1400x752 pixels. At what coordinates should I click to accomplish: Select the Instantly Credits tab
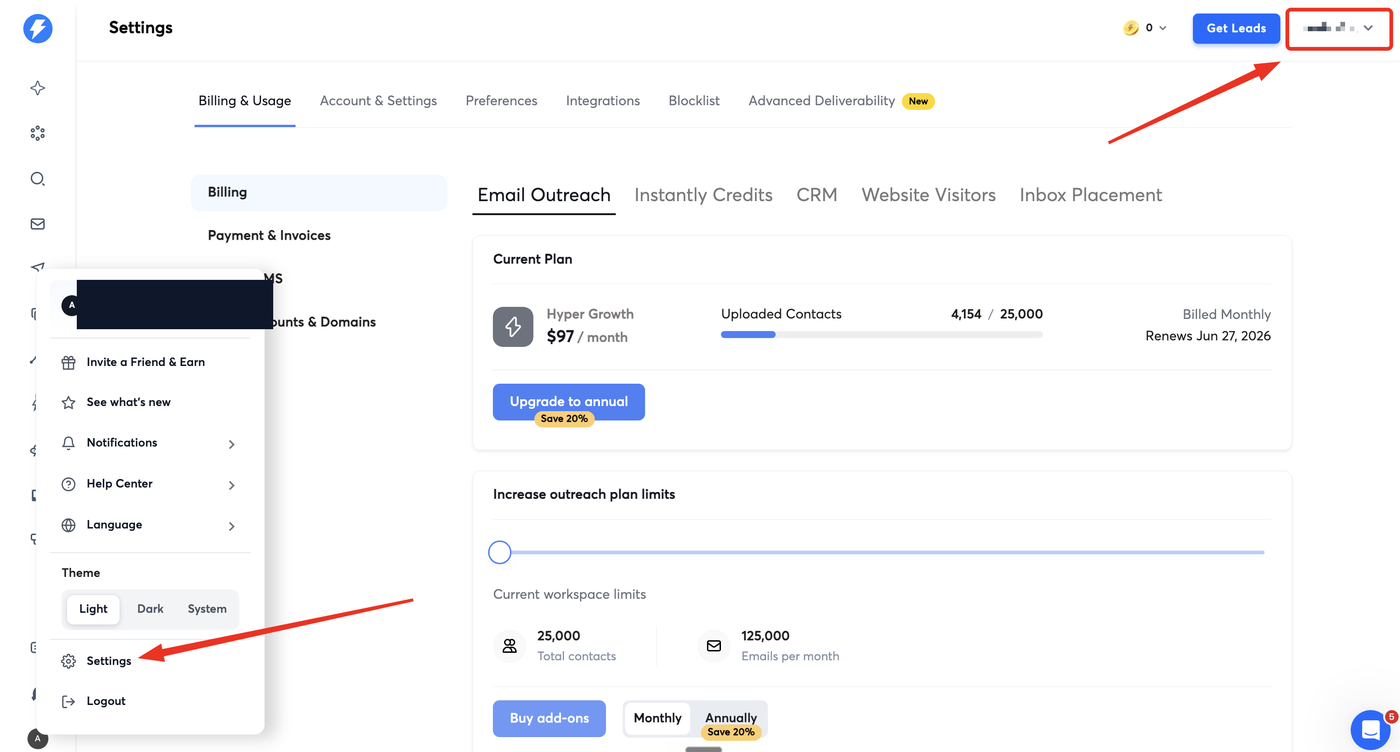click(x=703, y=195)
